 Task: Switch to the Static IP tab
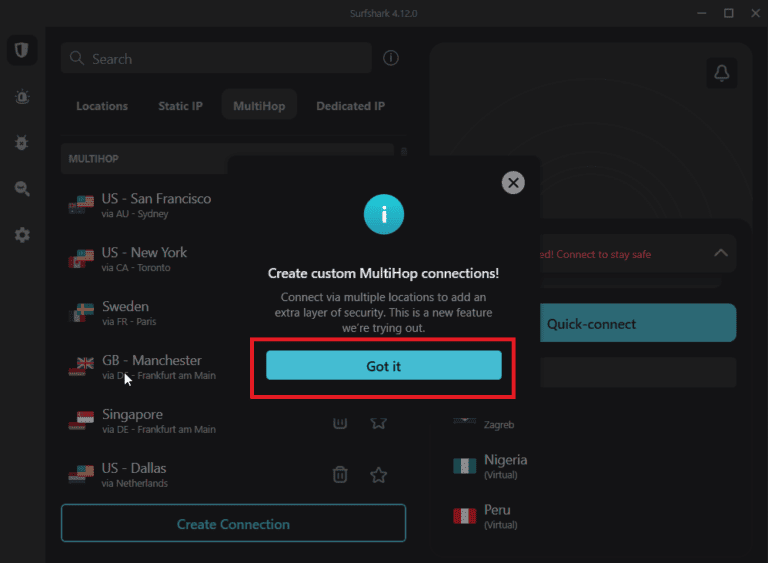coord(180,106)
